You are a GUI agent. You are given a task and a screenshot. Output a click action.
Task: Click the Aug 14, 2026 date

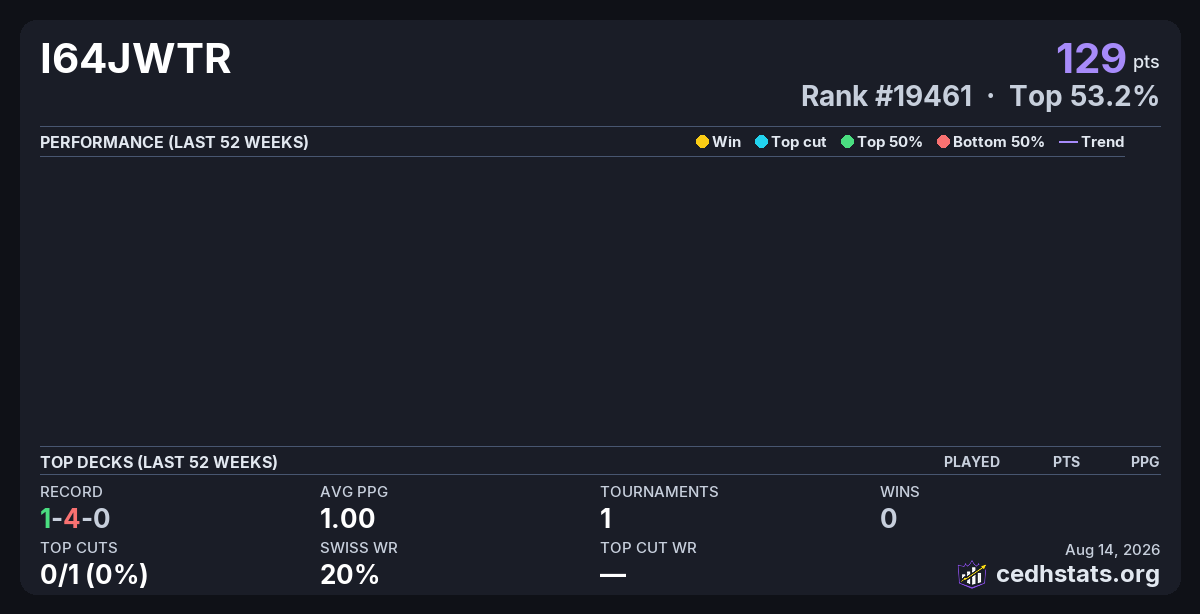pyautogui.click(x=1113, y=549)
